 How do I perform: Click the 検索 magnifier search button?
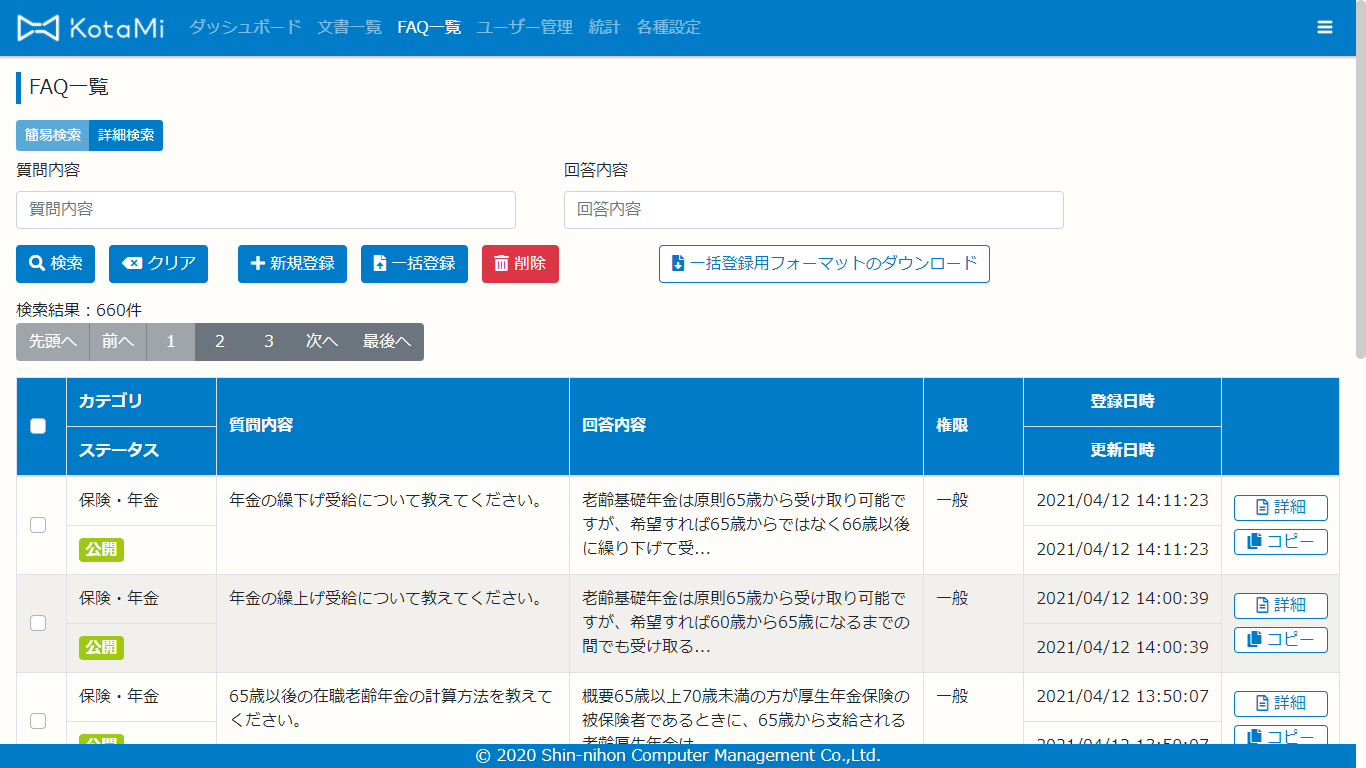[x=56, y=264]
